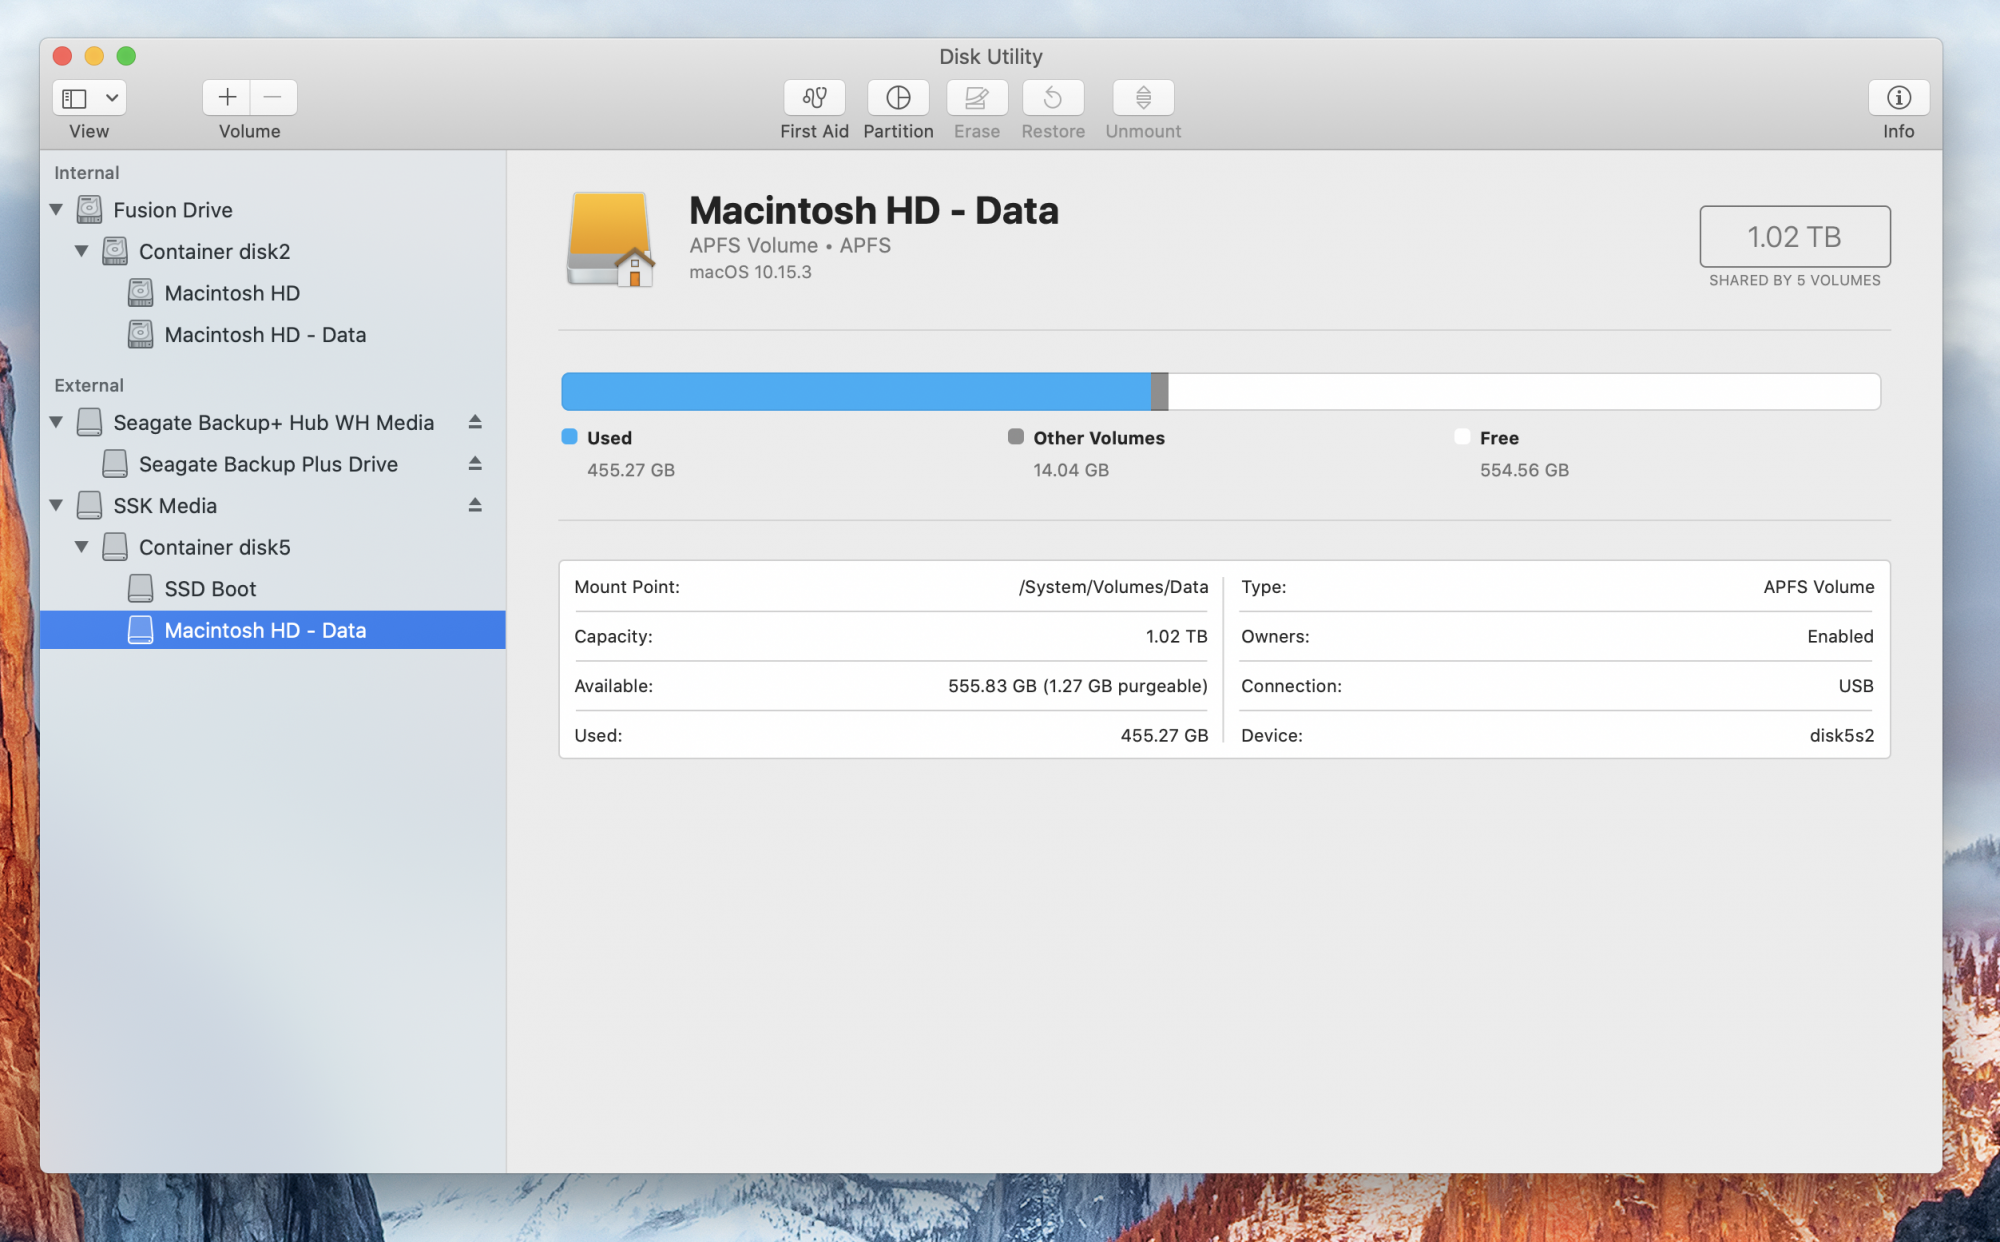
Task: Click the blue Used legend swatch
Action: pos(570,436)
